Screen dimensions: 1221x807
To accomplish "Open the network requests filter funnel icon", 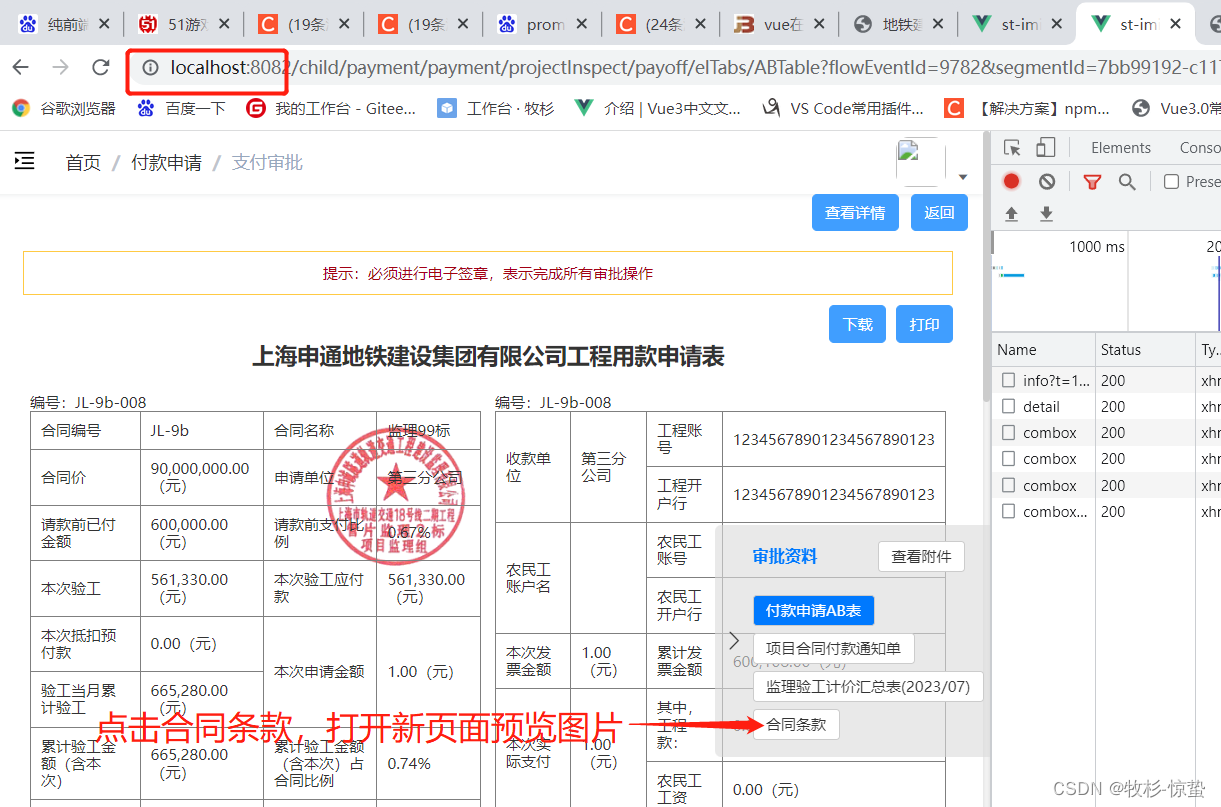I will click(1092, 181).
